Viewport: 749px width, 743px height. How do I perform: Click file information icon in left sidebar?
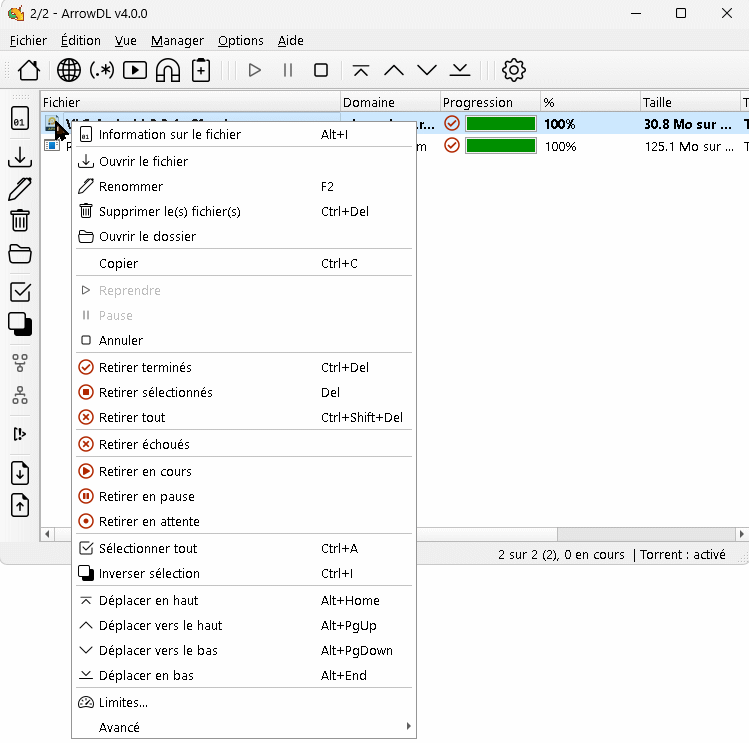pyautogui.click(x=20, y=118)
